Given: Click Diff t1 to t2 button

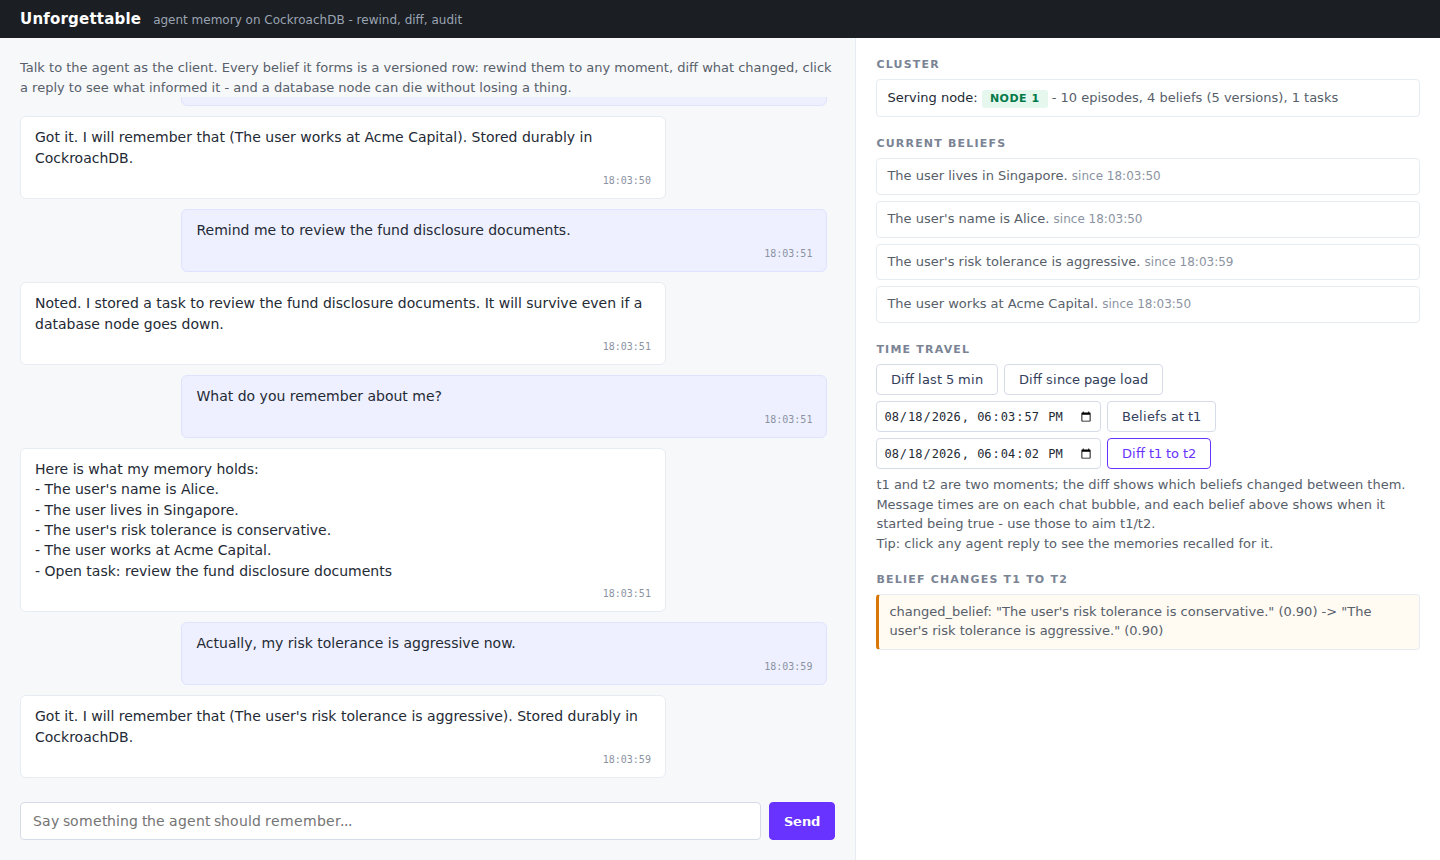Looking at the screenshot, I should (1159, 454).
